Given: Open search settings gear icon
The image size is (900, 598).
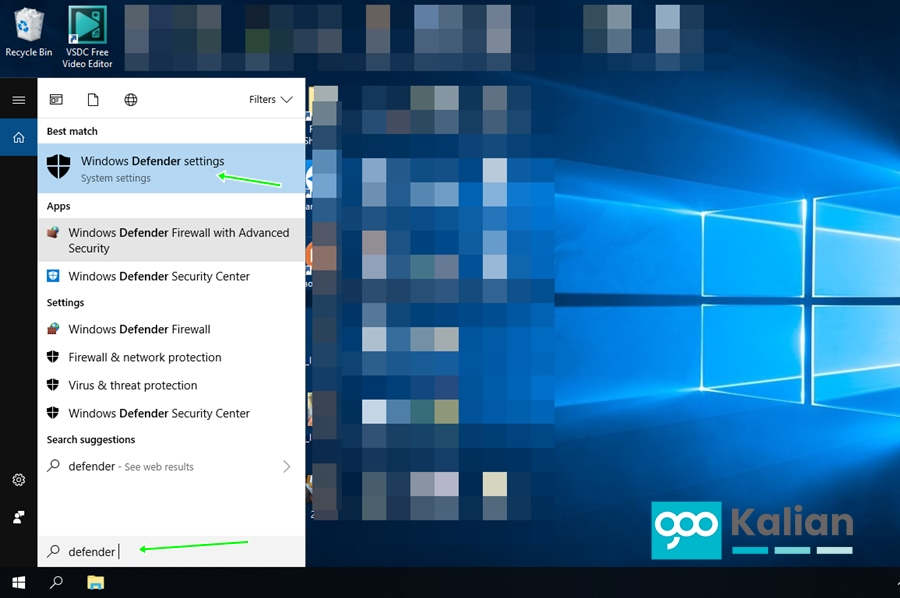Looking at the screenshot, I should pyautogui.click(x=18, y=480).
